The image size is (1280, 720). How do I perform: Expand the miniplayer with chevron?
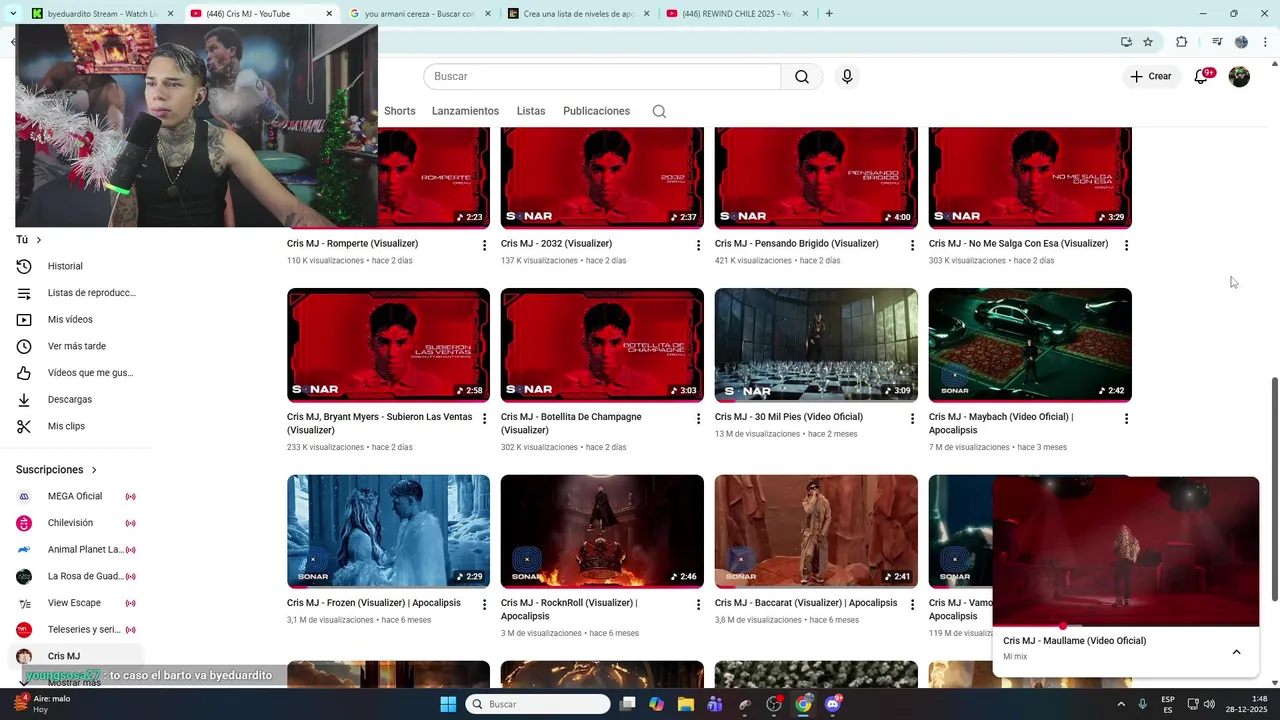tap(1236, 652)
